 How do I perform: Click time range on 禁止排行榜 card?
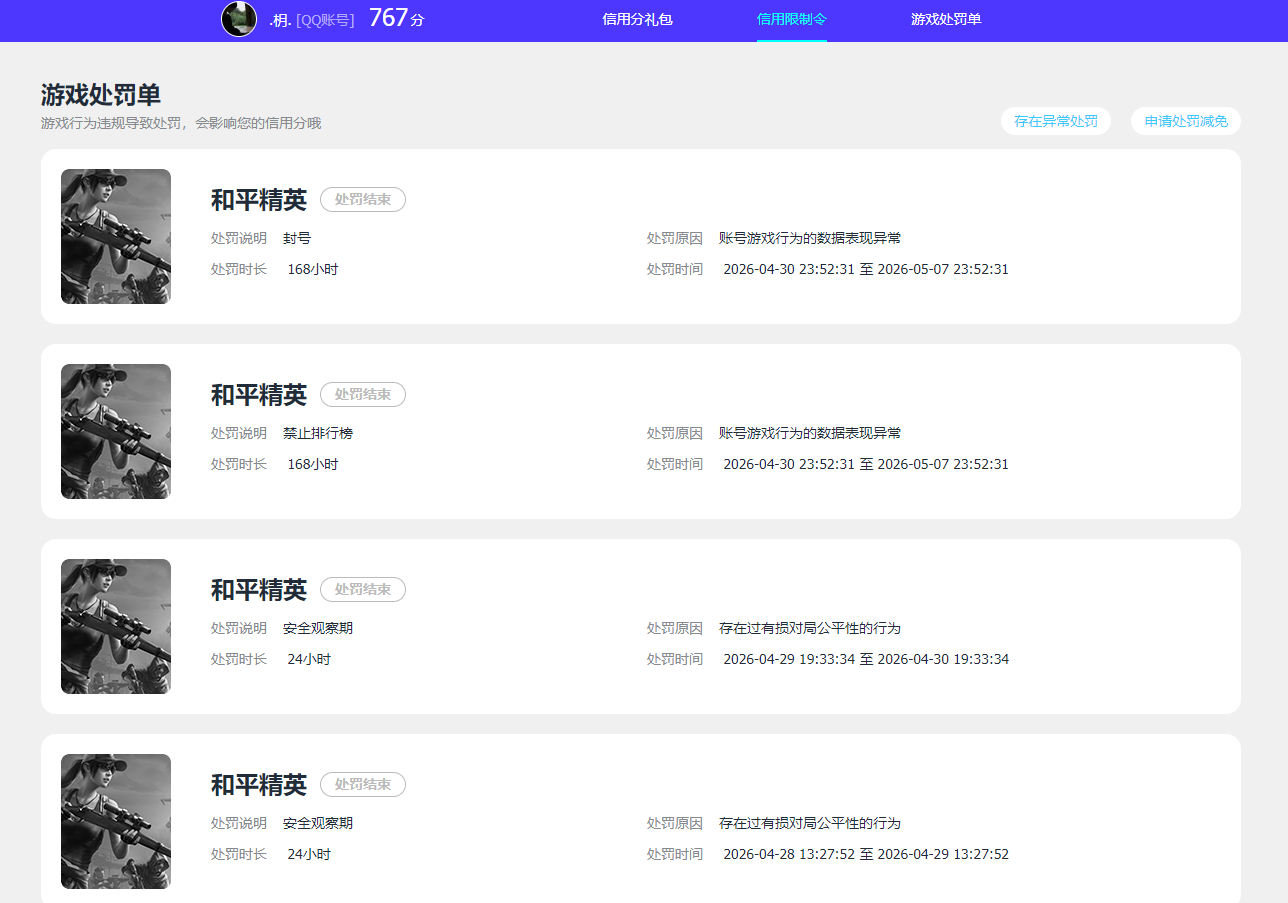click(866, 464)
